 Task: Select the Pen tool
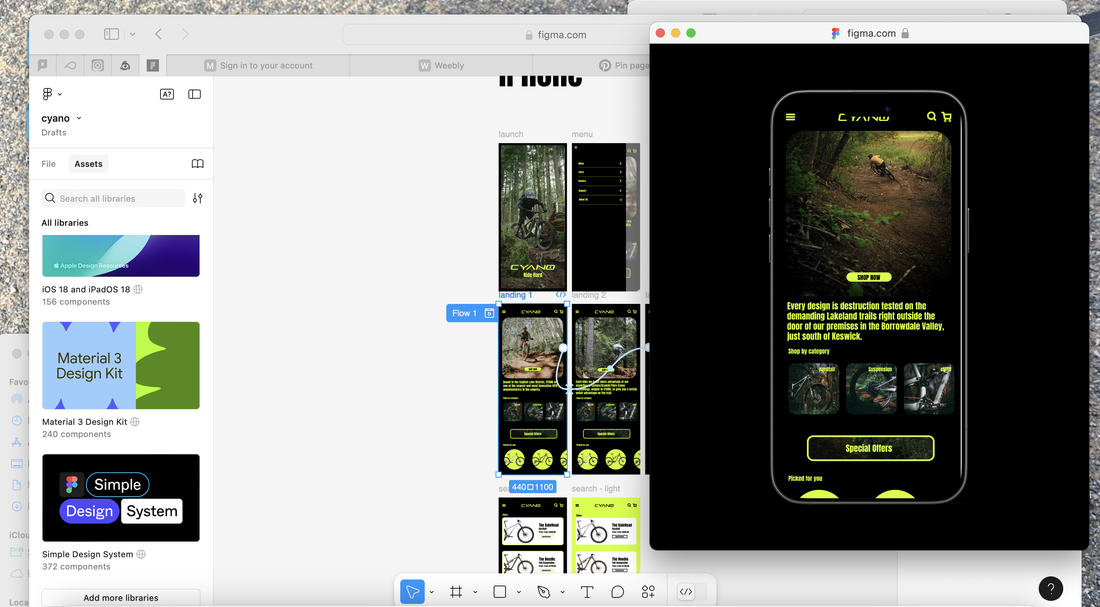(543, 592)
